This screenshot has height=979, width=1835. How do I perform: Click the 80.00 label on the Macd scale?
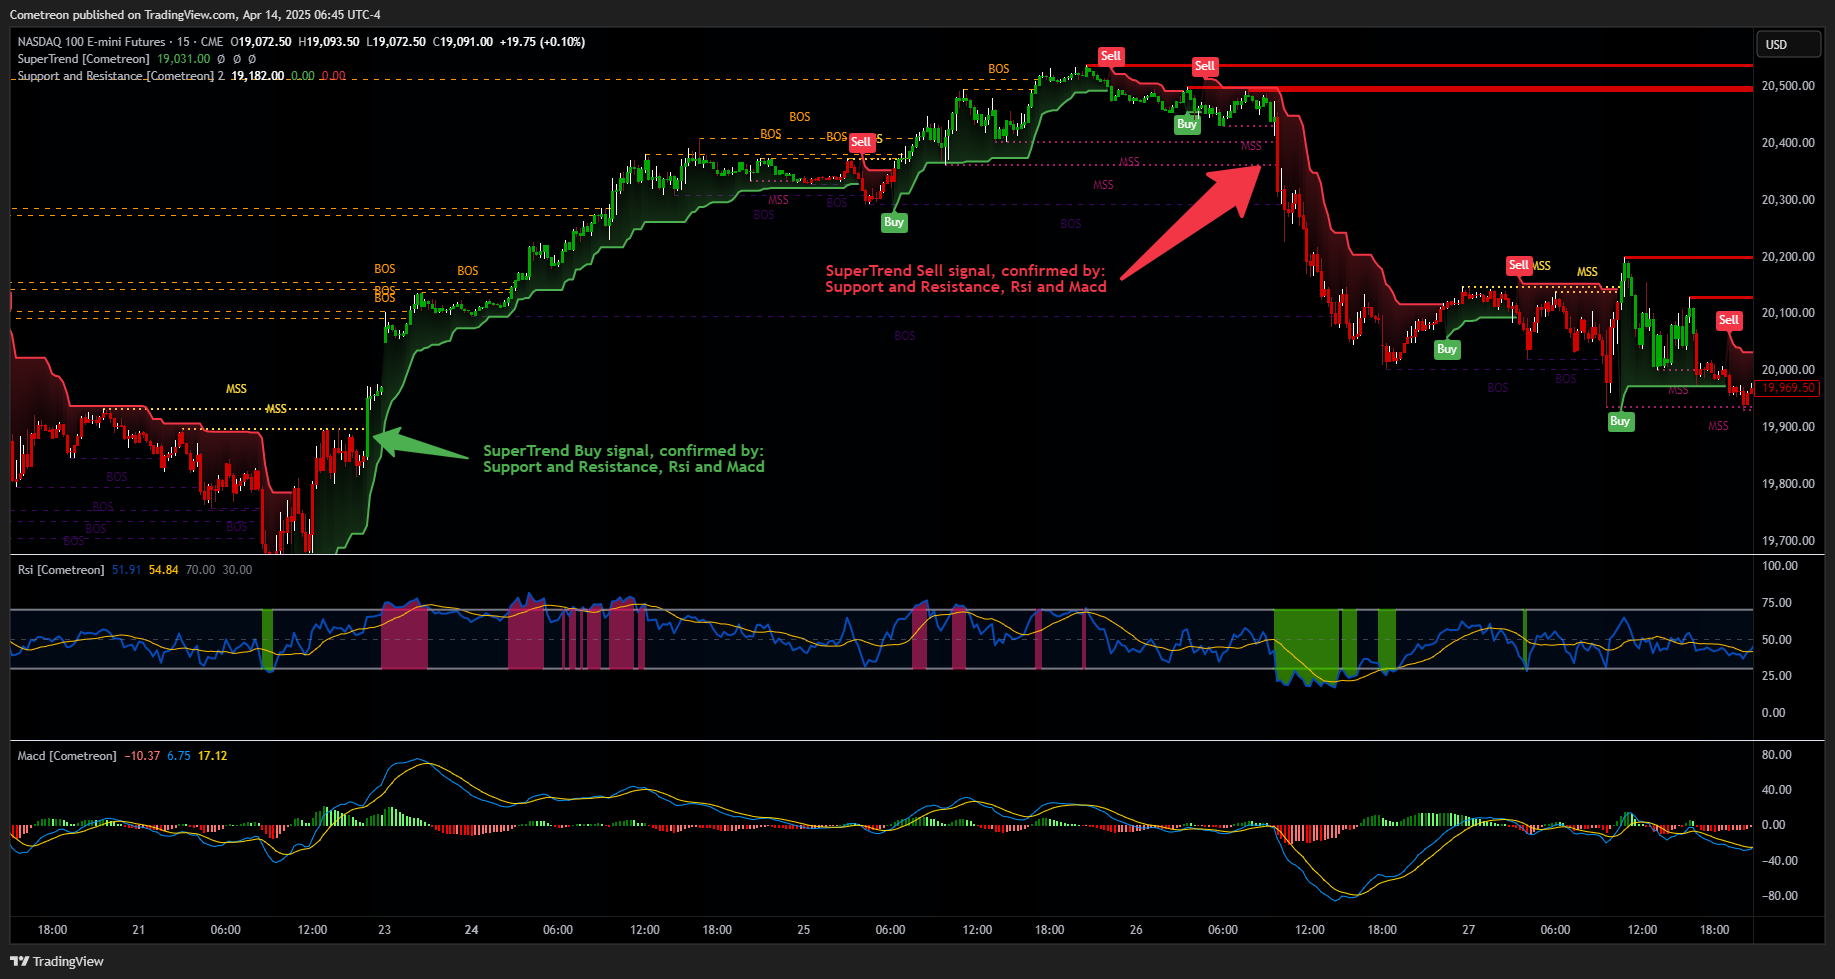pos(1776,755)
